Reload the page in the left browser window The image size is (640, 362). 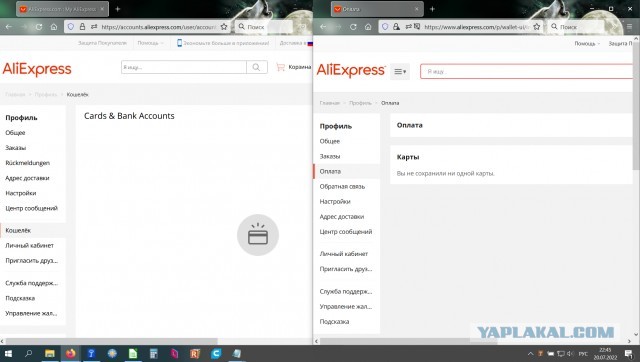tap(39, 27)
